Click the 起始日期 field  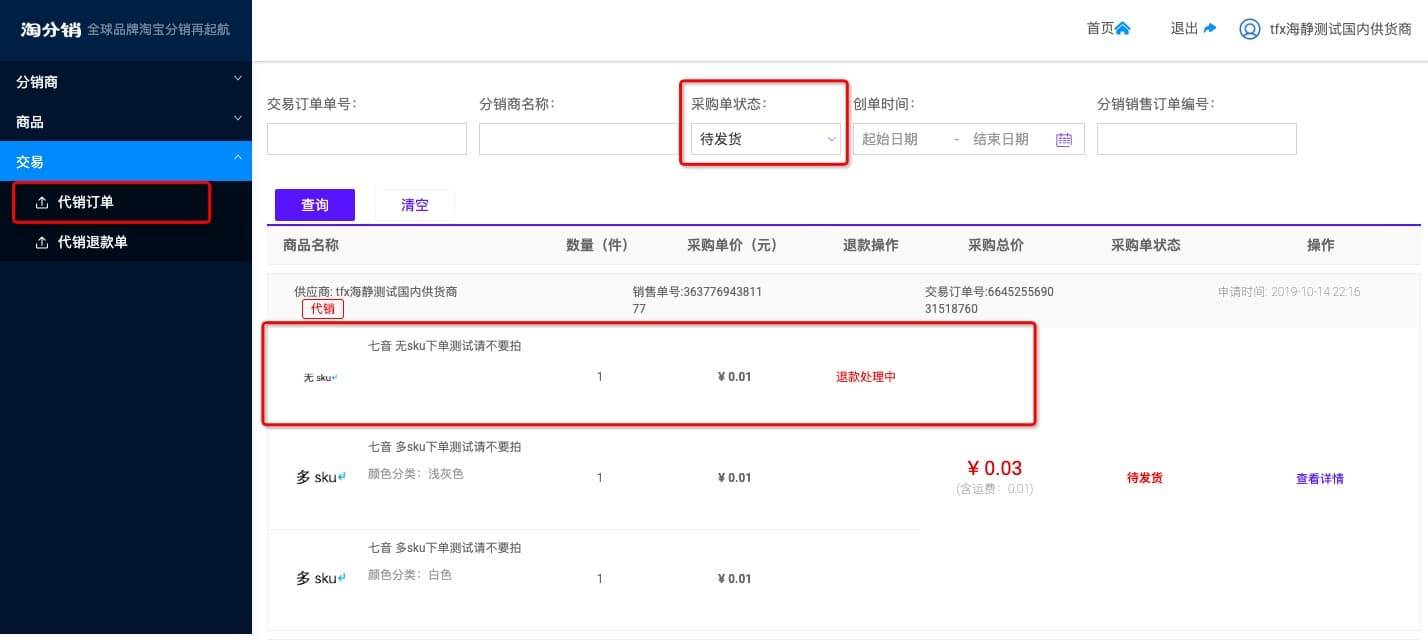(890, 140)
